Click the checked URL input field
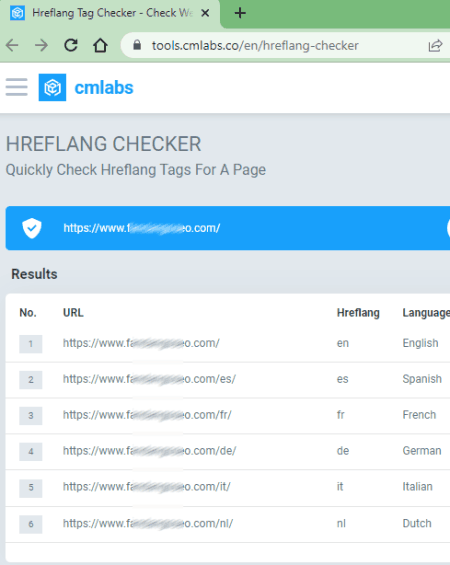 [x=252, y=228]
